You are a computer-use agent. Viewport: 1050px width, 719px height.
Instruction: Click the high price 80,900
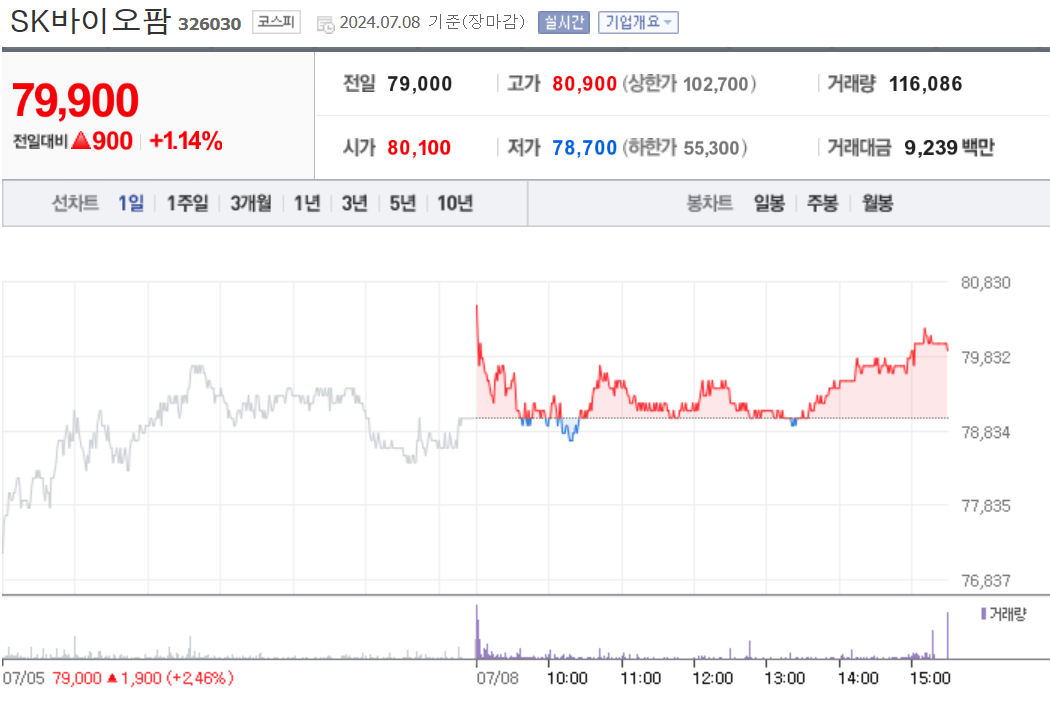[x=584, y=84]
